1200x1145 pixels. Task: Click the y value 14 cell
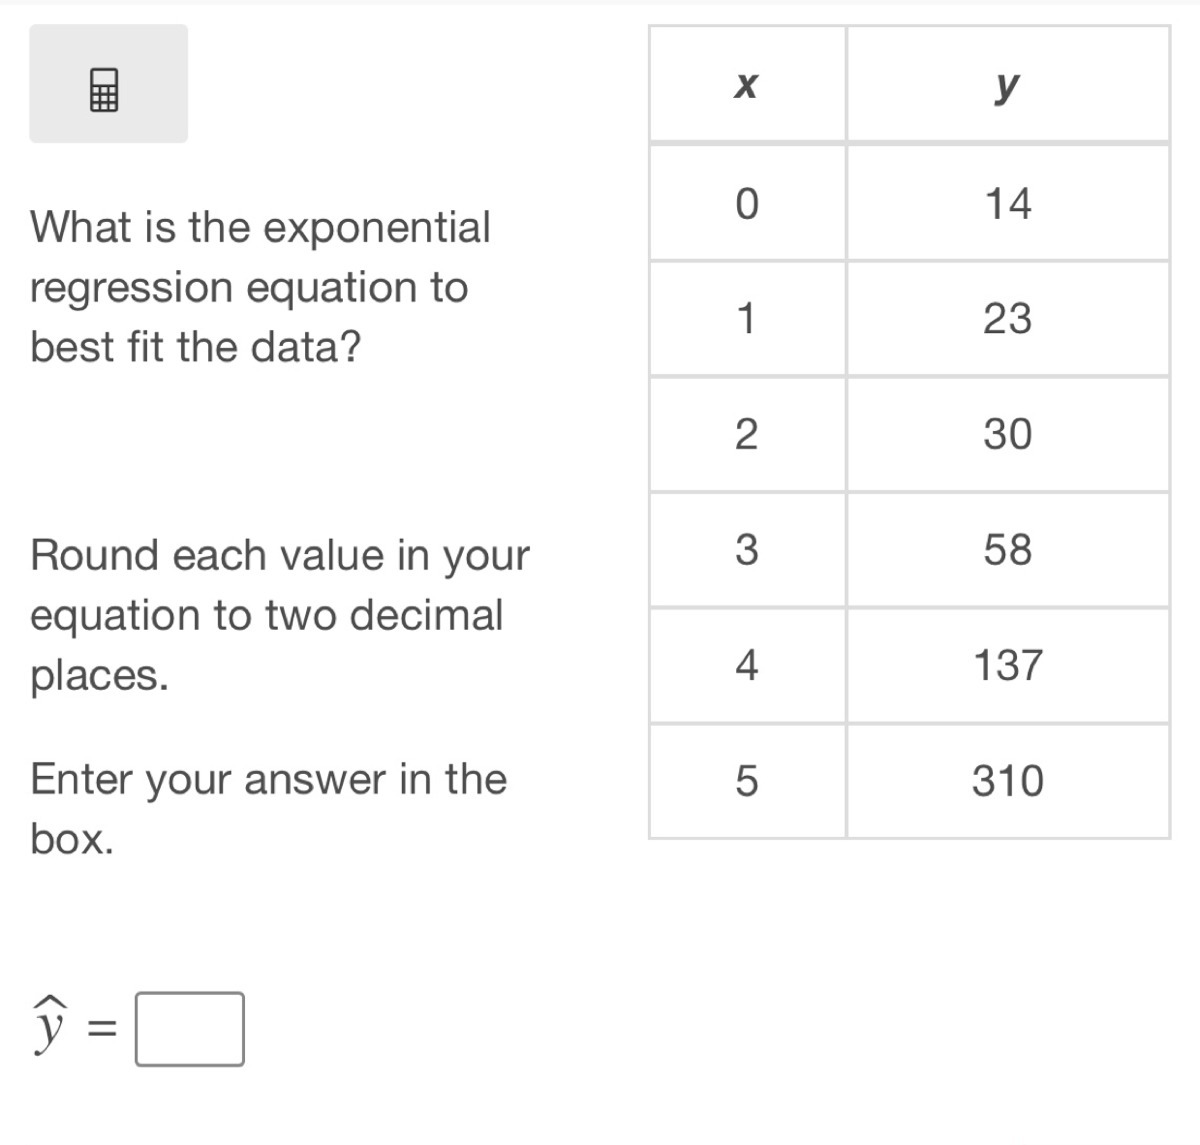coord(1007,203)
